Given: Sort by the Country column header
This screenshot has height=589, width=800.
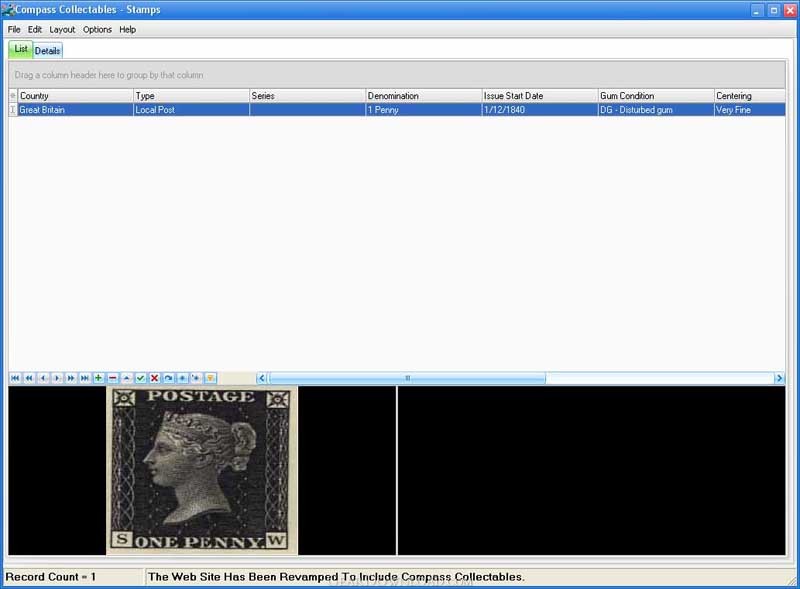Looking at the screenshot, I should (x=76, y=96).
